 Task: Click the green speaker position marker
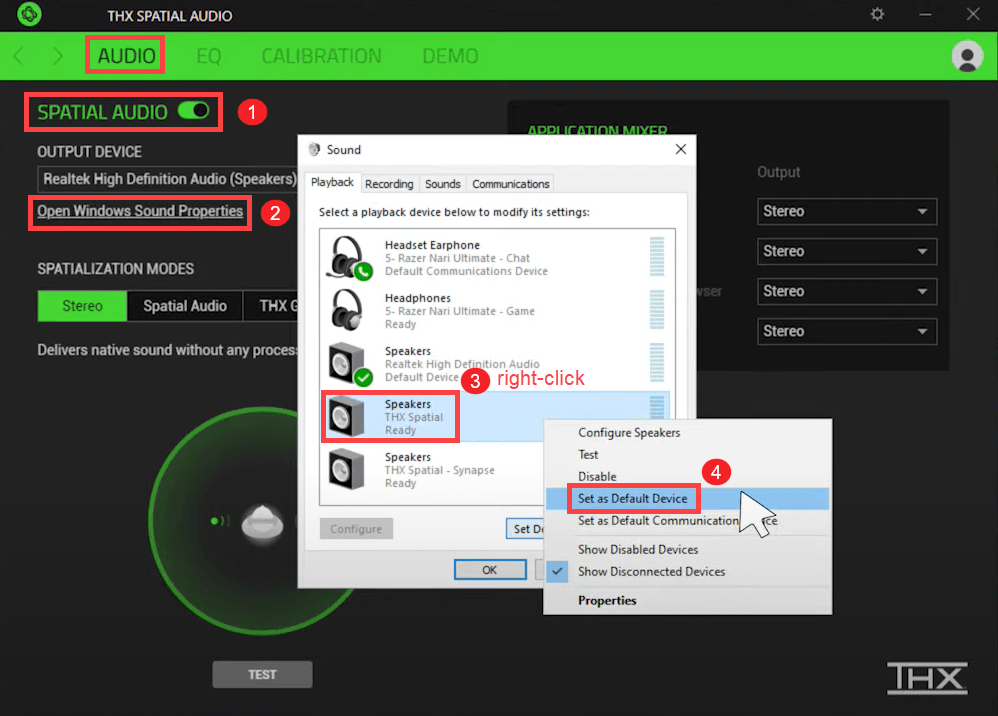pos(220,521)
